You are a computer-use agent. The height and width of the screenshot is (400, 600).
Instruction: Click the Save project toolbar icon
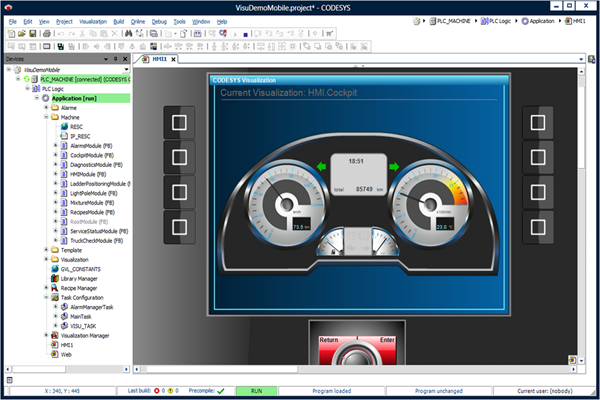[x=32, y=33]
